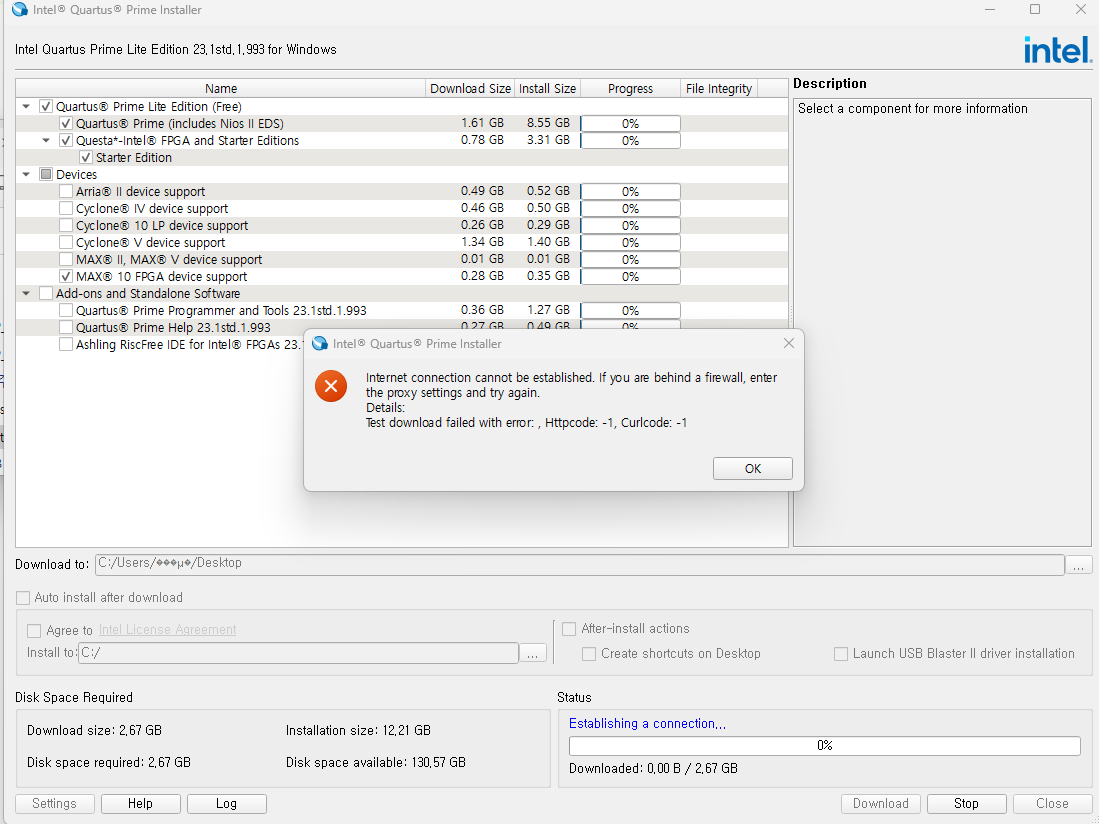
Task: Open the Help button
Action: tap(140, 804)
